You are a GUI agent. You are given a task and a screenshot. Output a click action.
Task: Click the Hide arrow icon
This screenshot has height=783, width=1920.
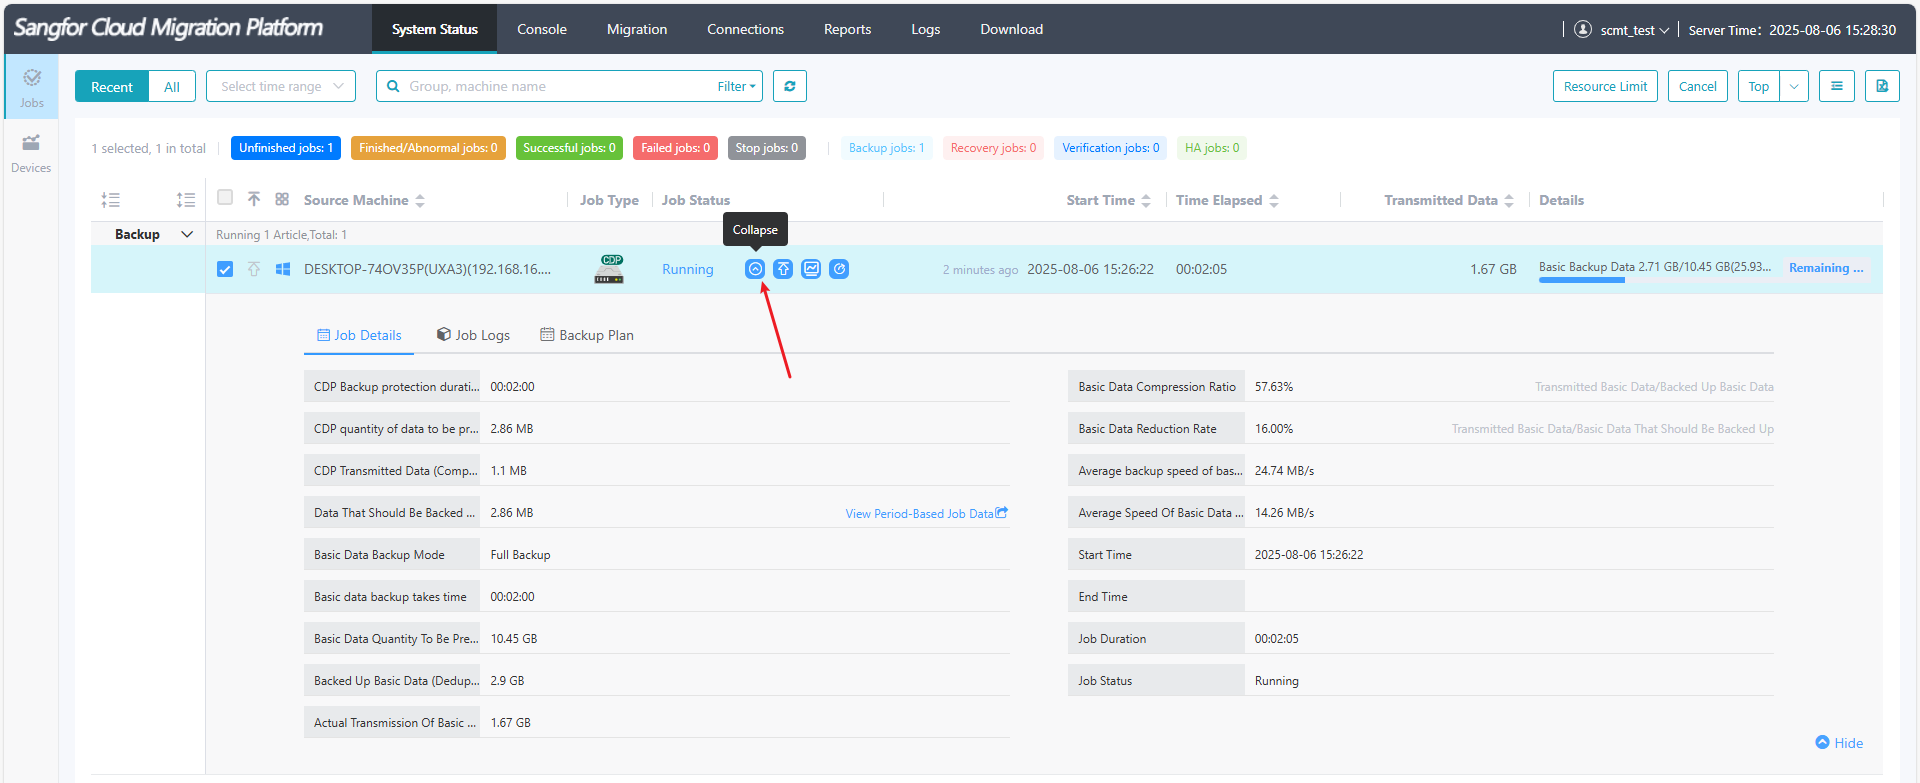pos(1823,742)
